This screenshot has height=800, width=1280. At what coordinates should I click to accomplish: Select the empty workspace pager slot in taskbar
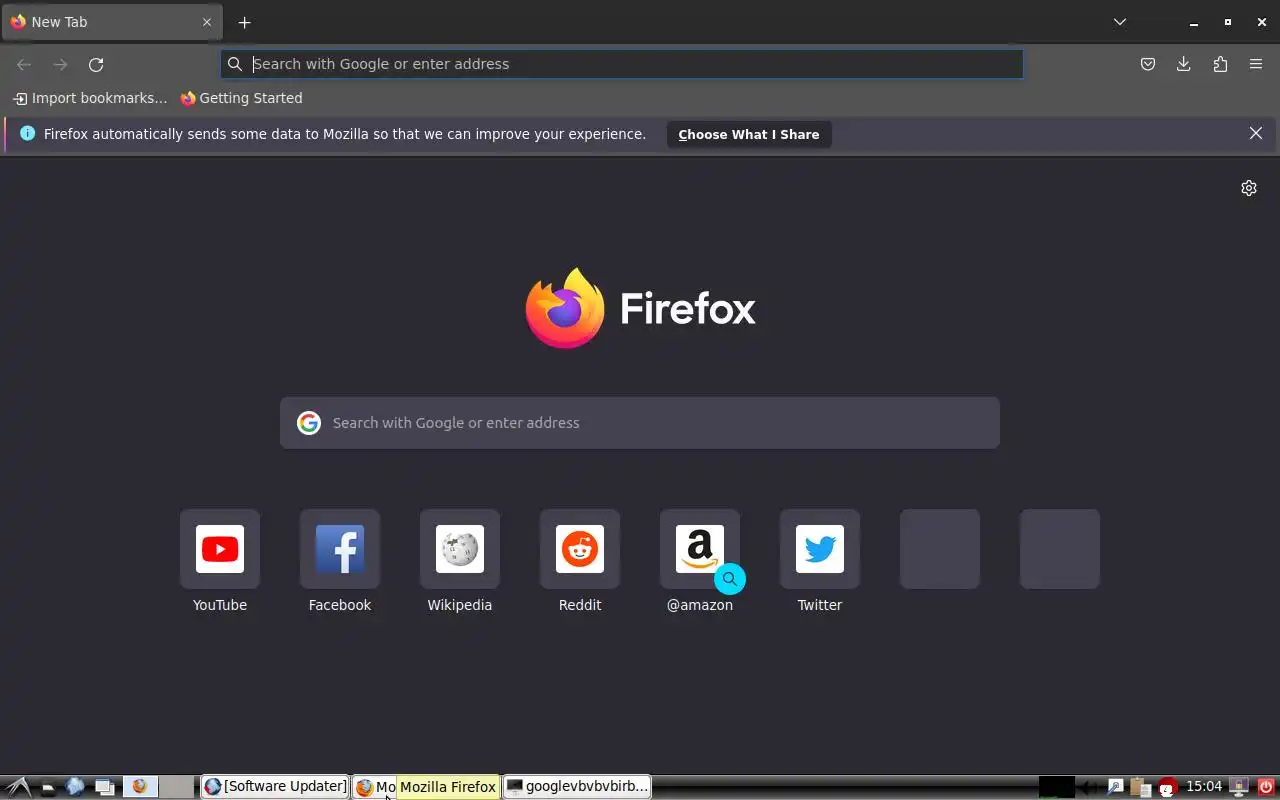tap(178, 787)
